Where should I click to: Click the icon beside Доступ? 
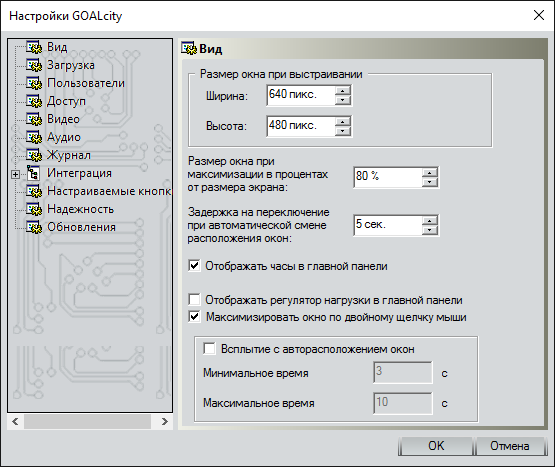coord(34,101)
